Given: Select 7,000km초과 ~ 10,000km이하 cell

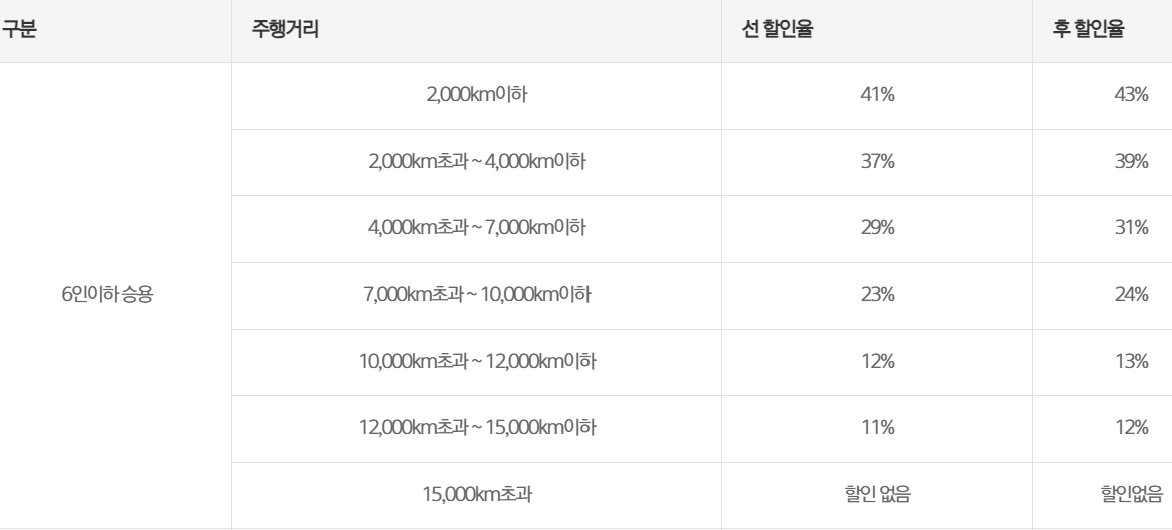Looking at the screenshot, I should [476, 295].
